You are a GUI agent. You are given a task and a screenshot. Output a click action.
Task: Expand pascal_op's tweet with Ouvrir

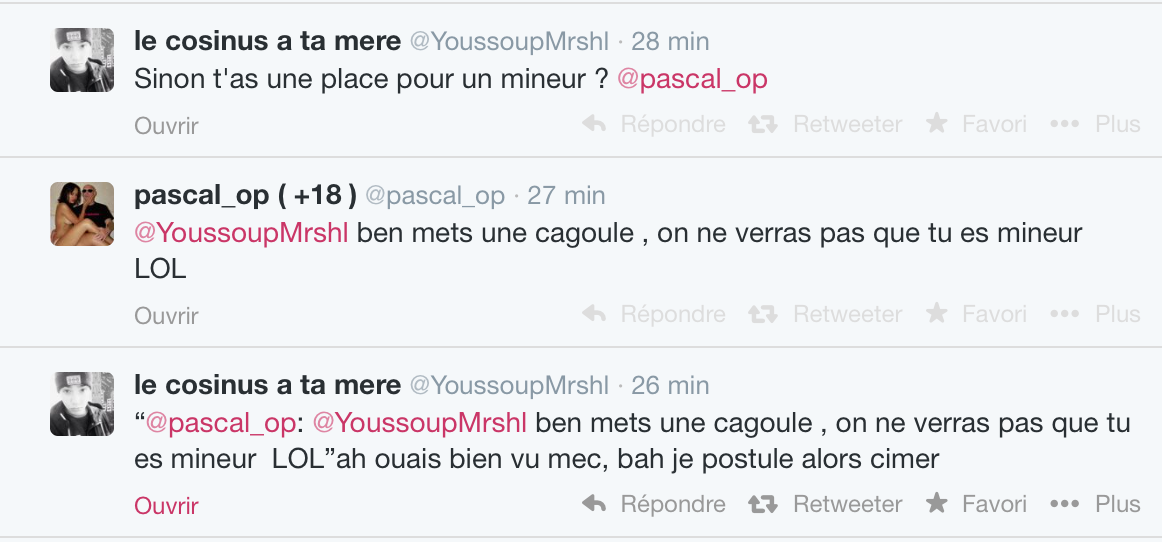[166, 316]
